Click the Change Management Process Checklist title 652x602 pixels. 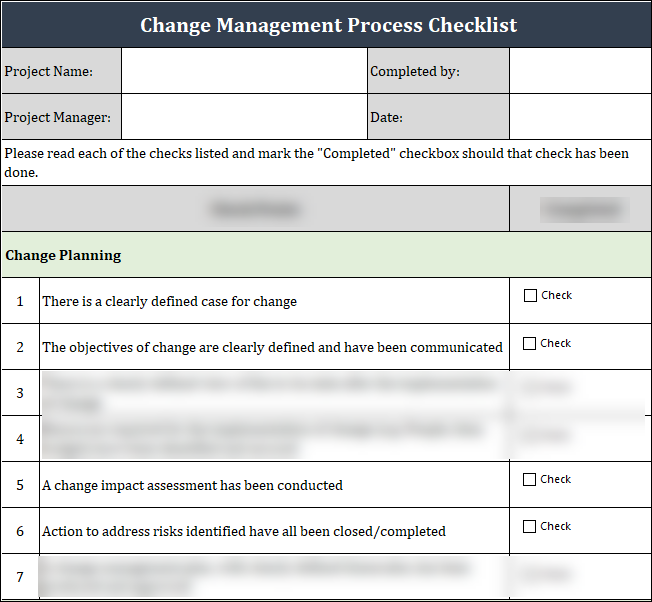(x=328, y=25)
